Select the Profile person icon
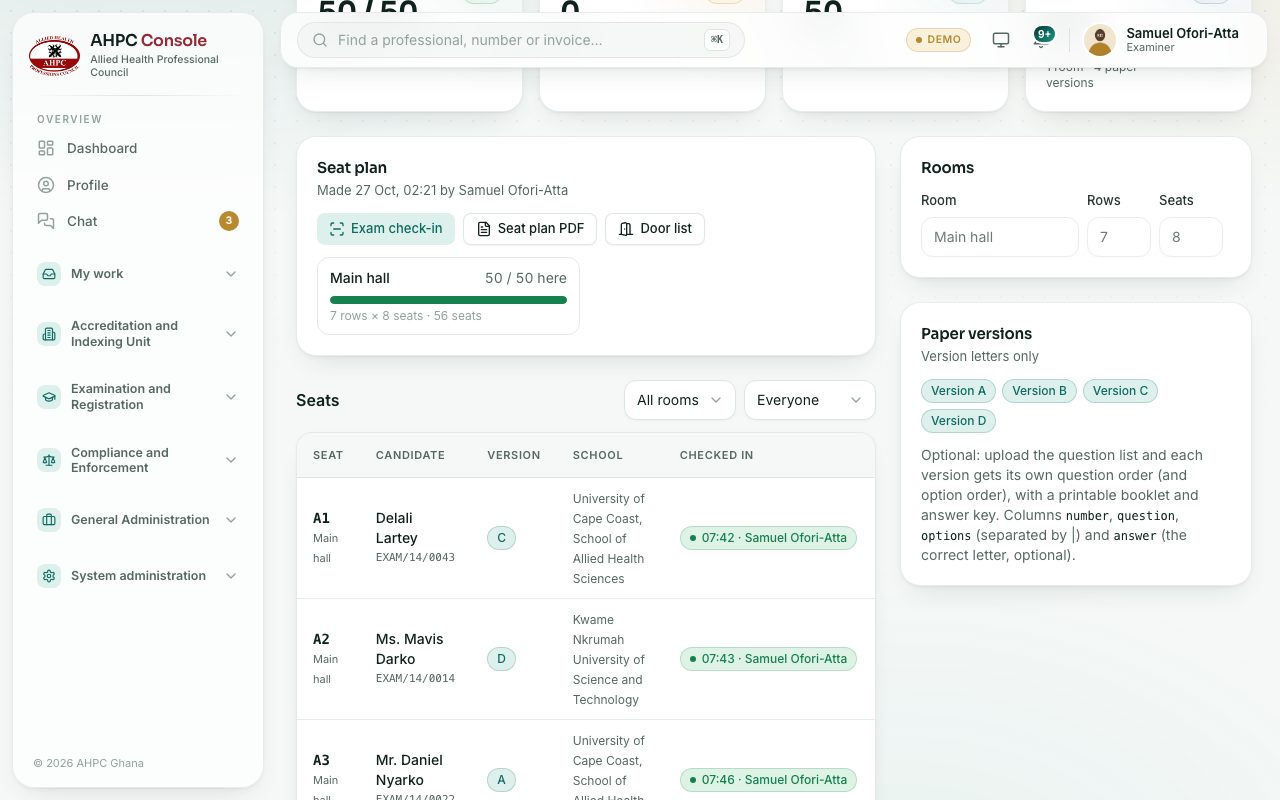This screenshot has height=800, width=1280. click(46, 185)
